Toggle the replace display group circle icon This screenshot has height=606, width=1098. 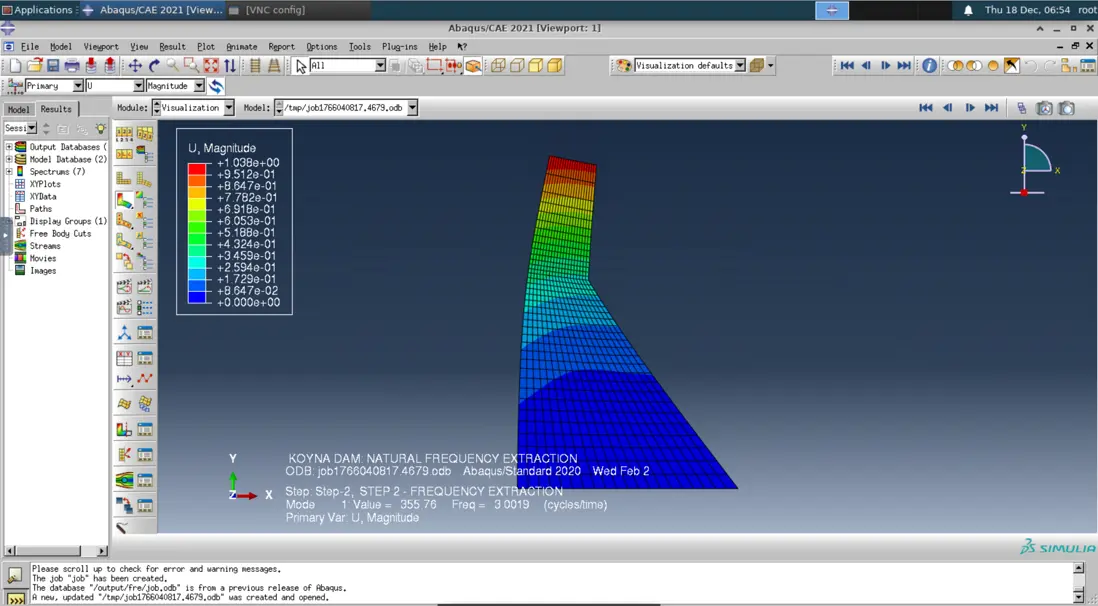(x=993, y=66)
